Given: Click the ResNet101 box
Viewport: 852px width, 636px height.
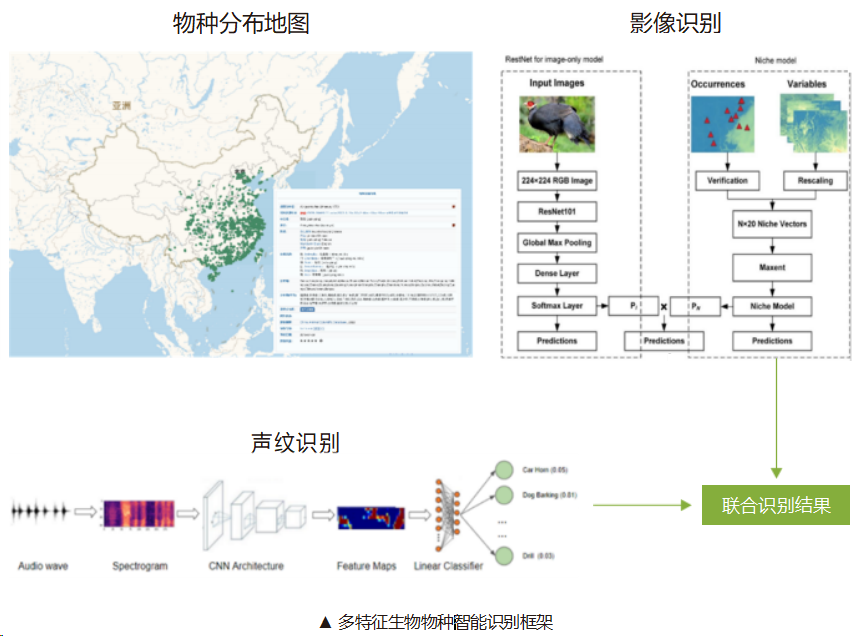Looking at the screenshot, I should tap(556, 212).
